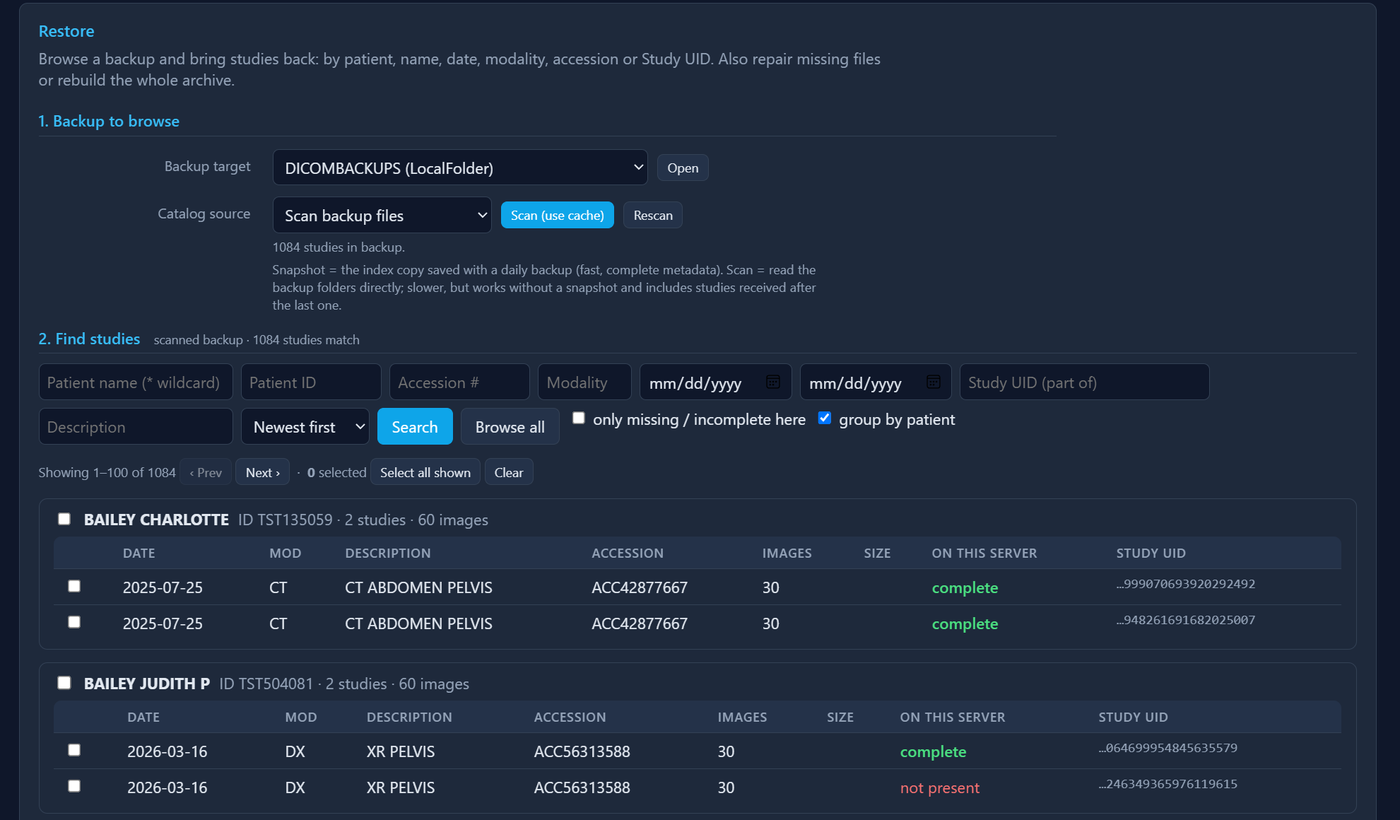Focus the Study UID (part of) field

[x=1085, y=382]
